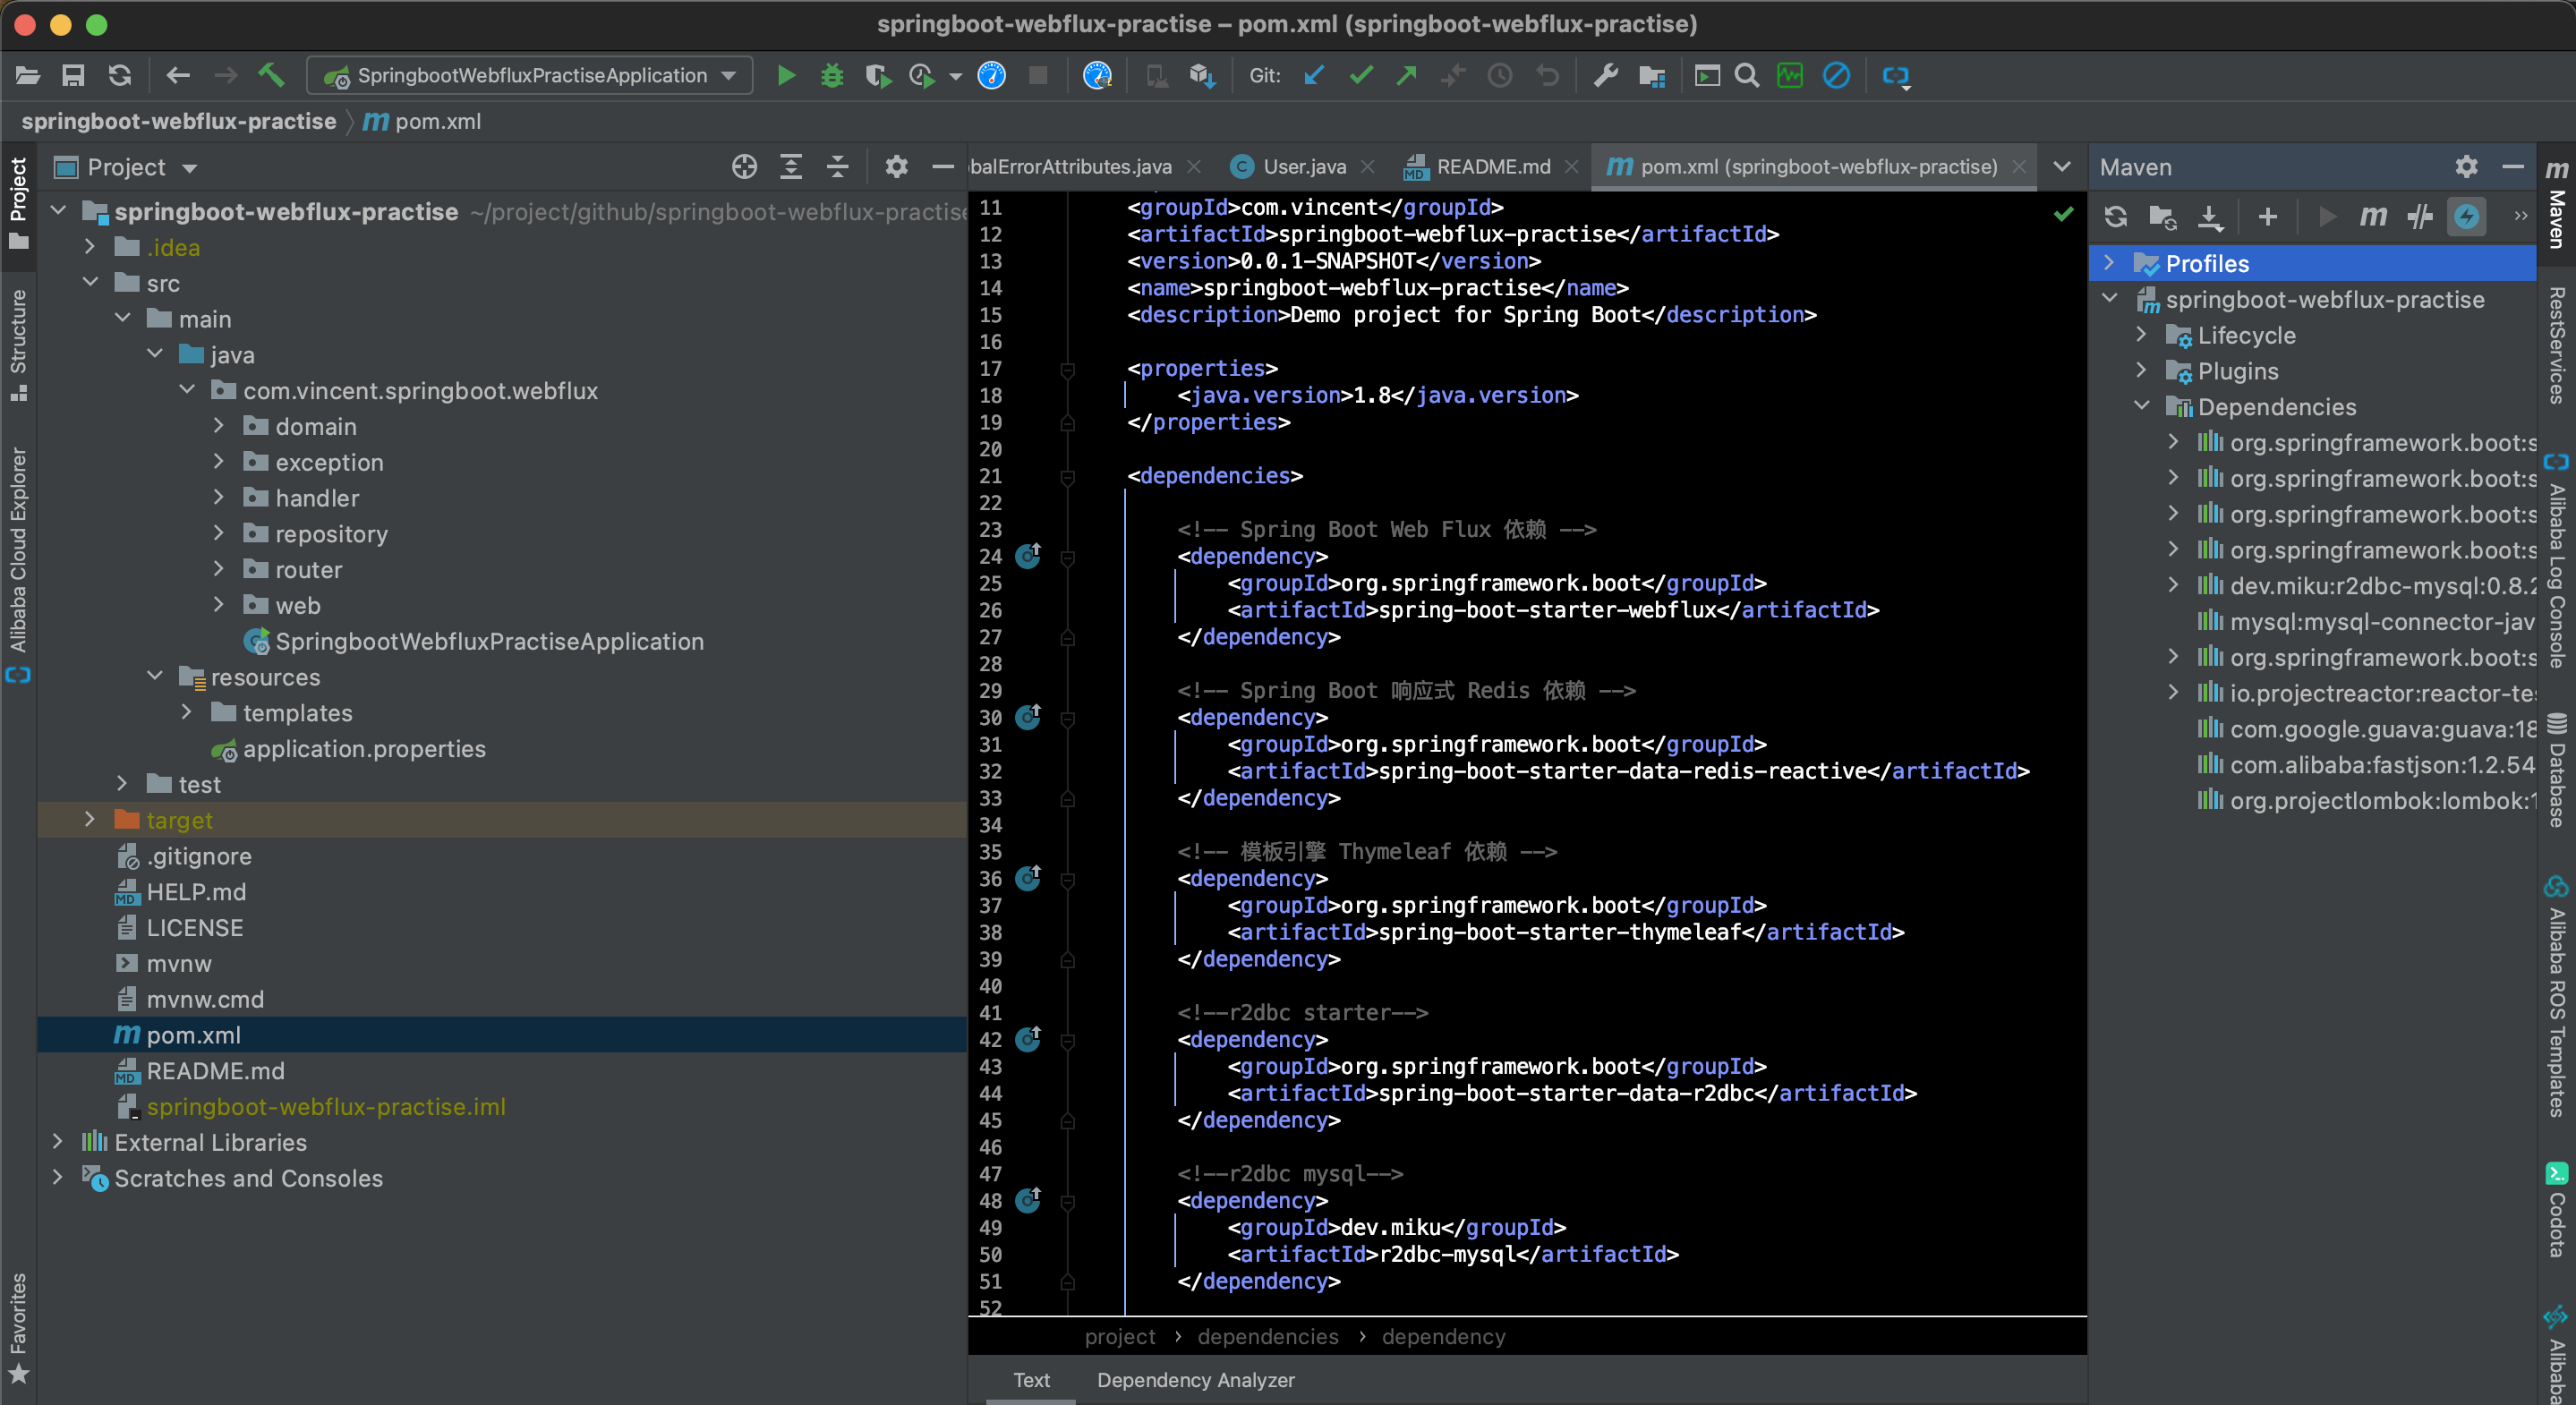Select Profiles node in Maven panel

tap(2312, 264)
